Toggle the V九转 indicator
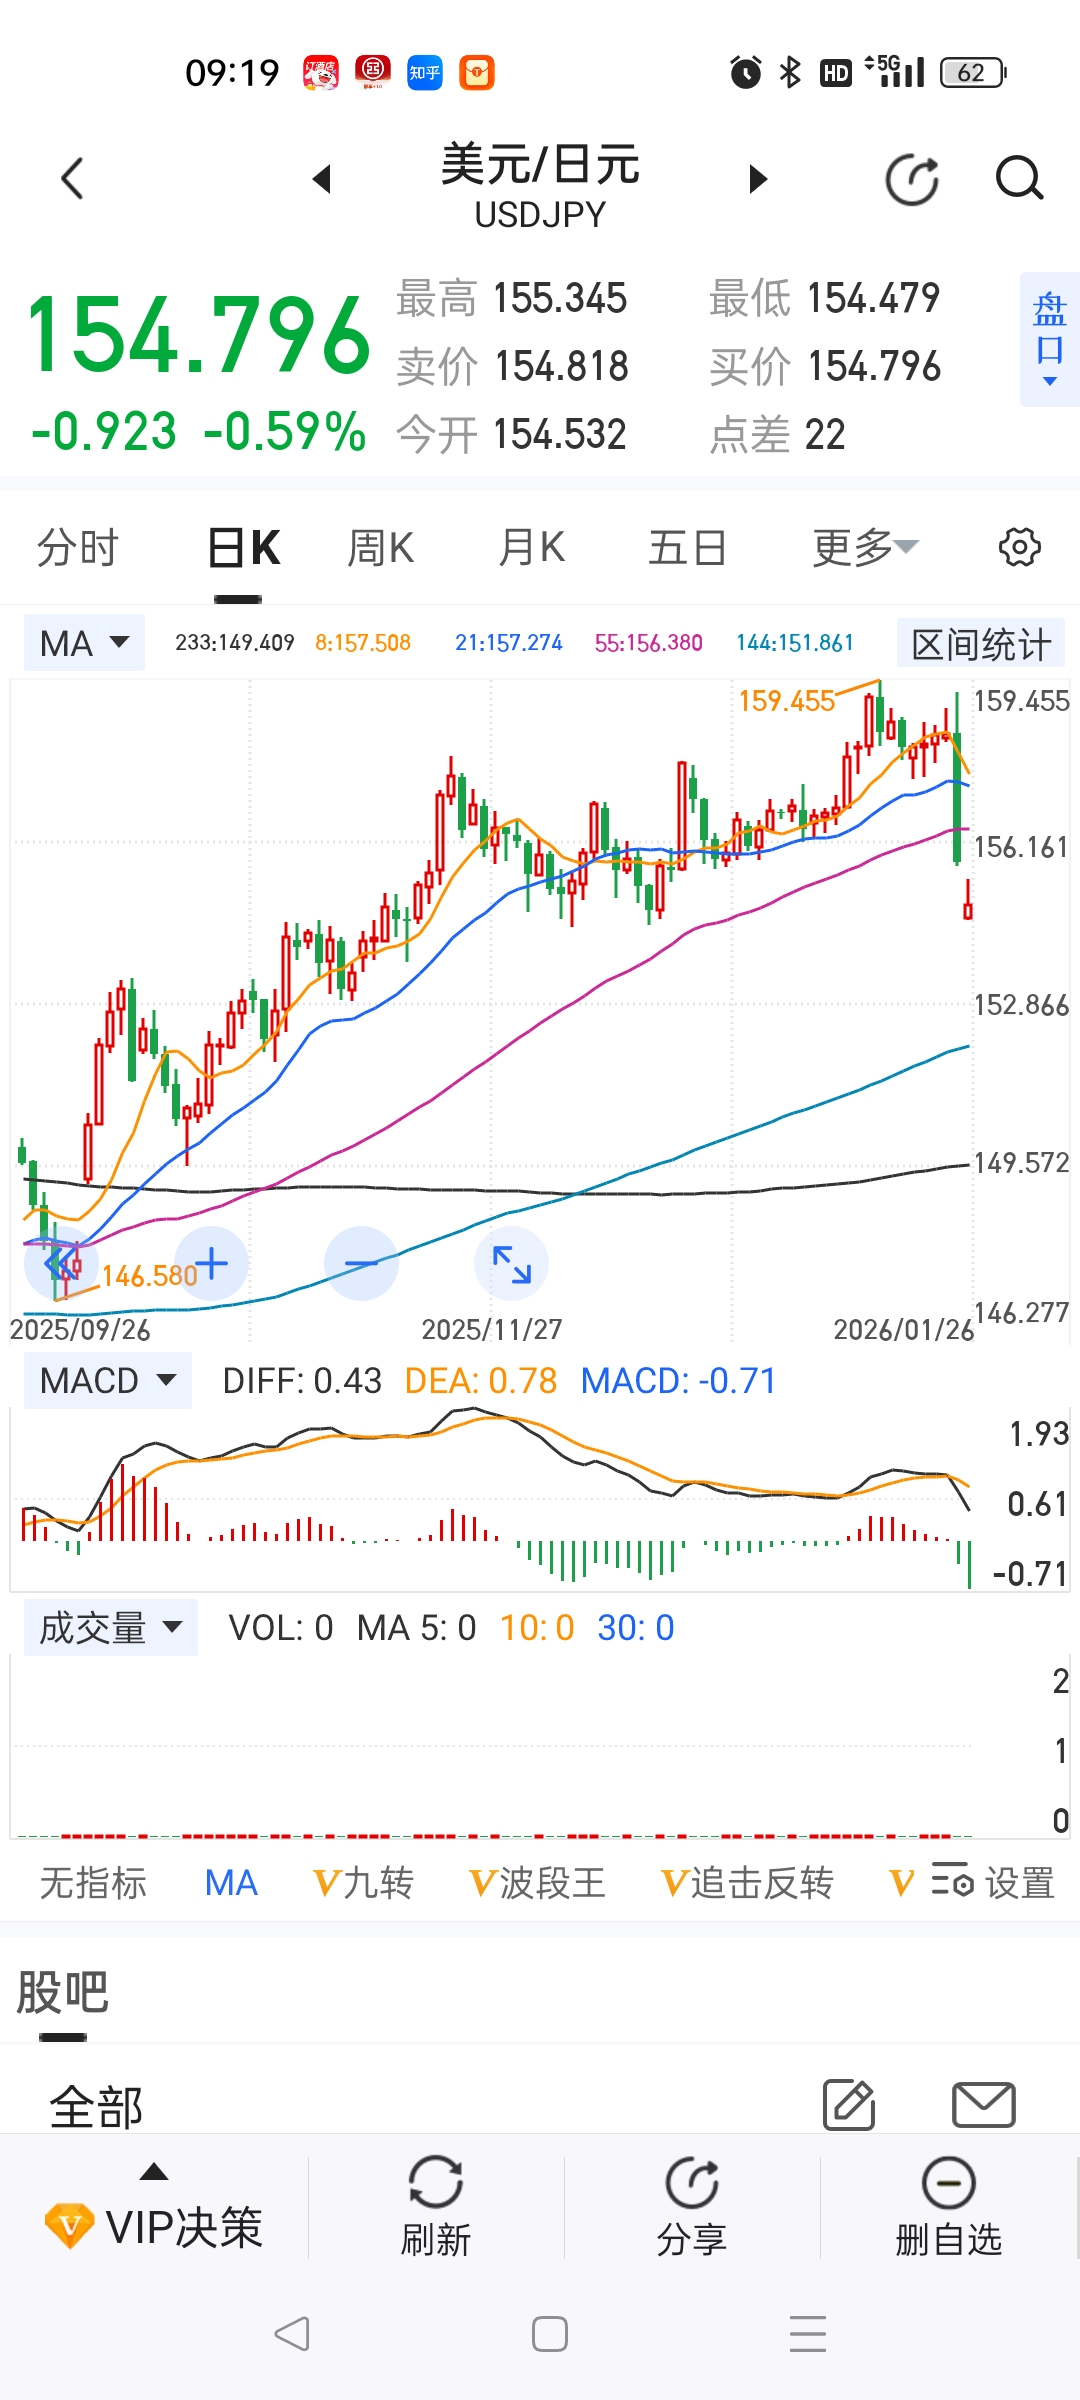 pyautogui.click(x=363, y=1883)
